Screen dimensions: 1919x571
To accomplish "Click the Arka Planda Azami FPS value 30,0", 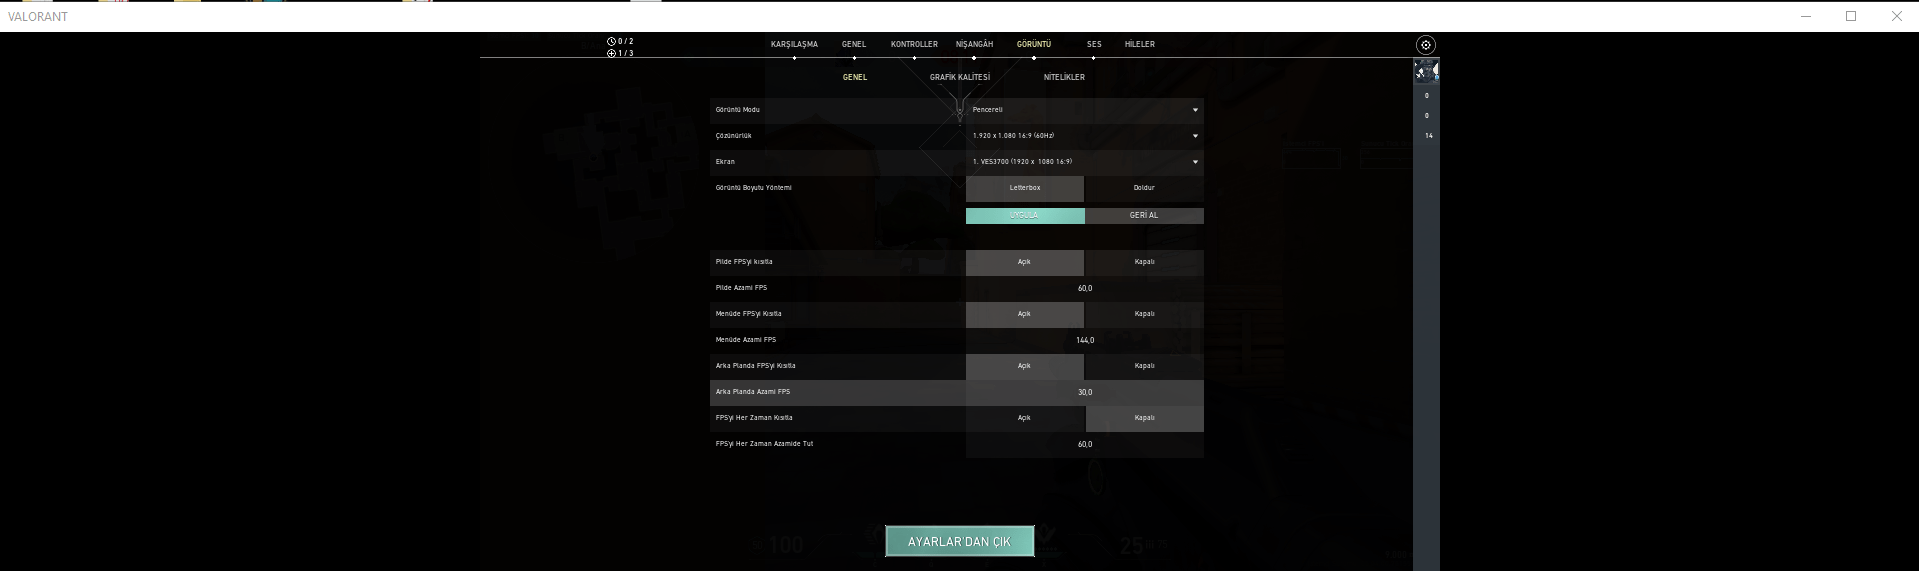I will [1085, 392].
